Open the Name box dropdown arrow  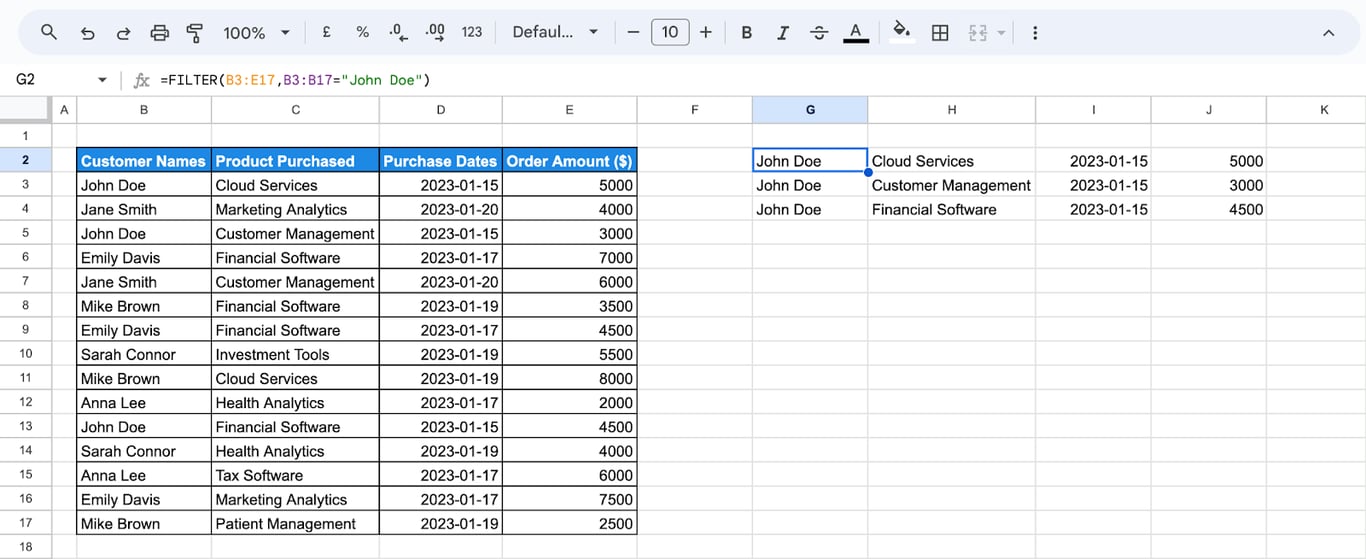[x=102, y=80]
